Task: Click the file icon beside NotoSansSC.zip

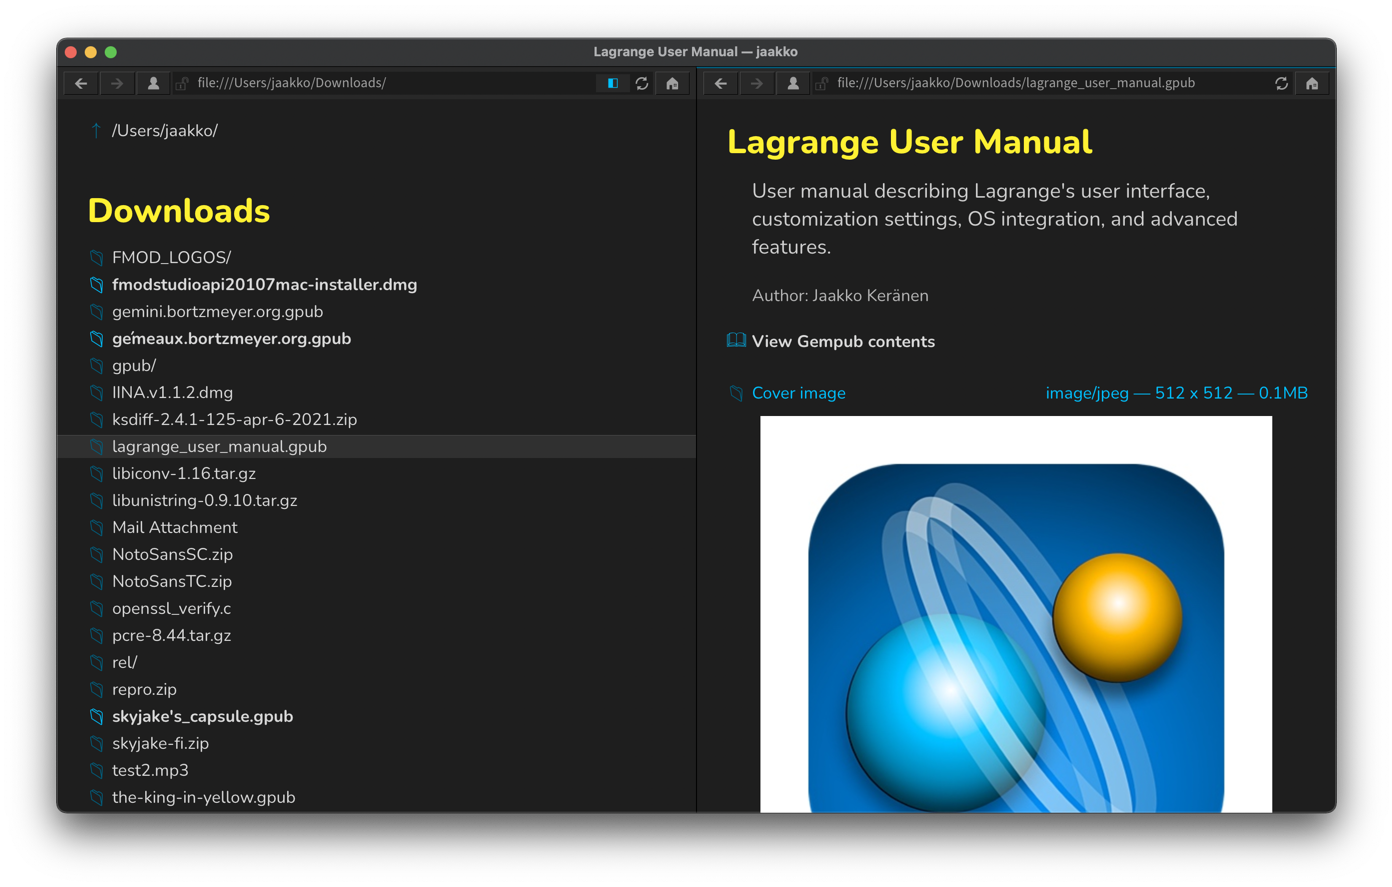Action: click(x=96, y=555)
